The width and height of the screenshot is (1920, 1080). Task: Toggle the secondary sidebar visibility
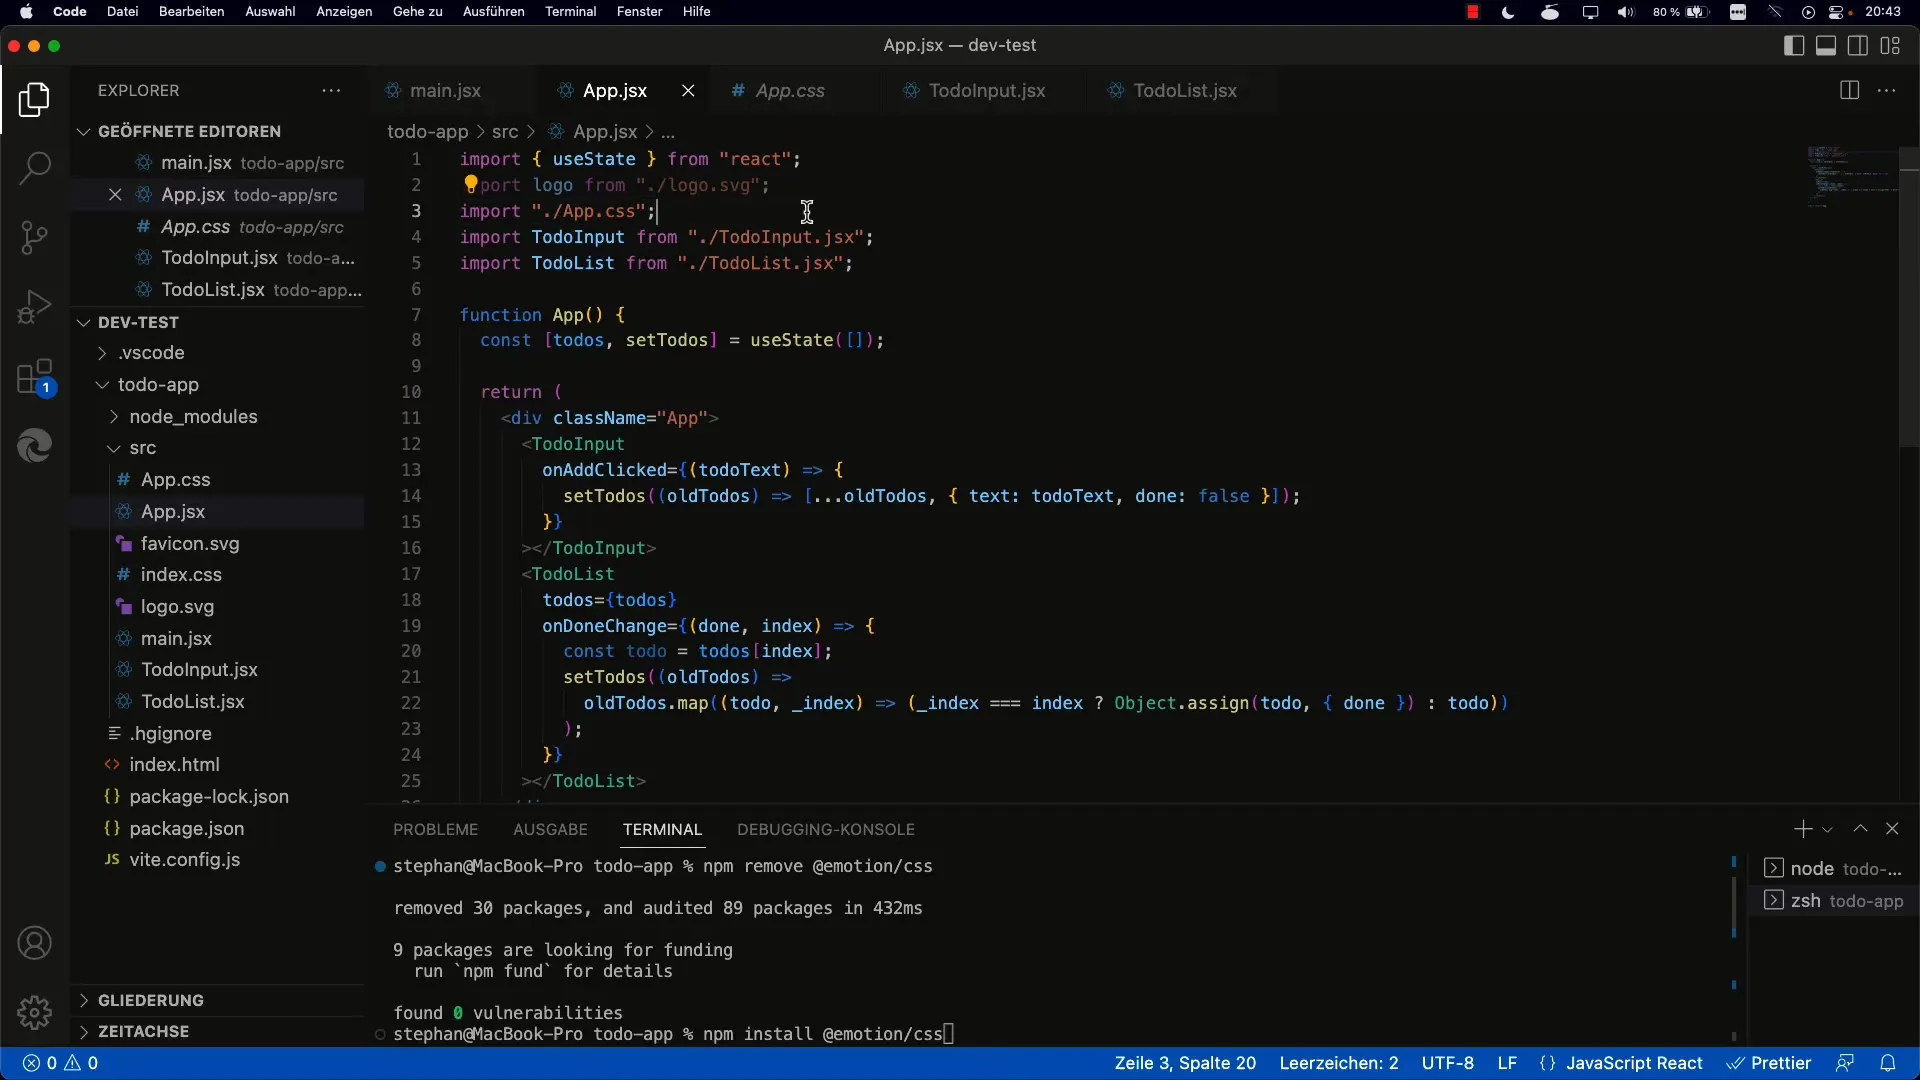click(1858, 45)
